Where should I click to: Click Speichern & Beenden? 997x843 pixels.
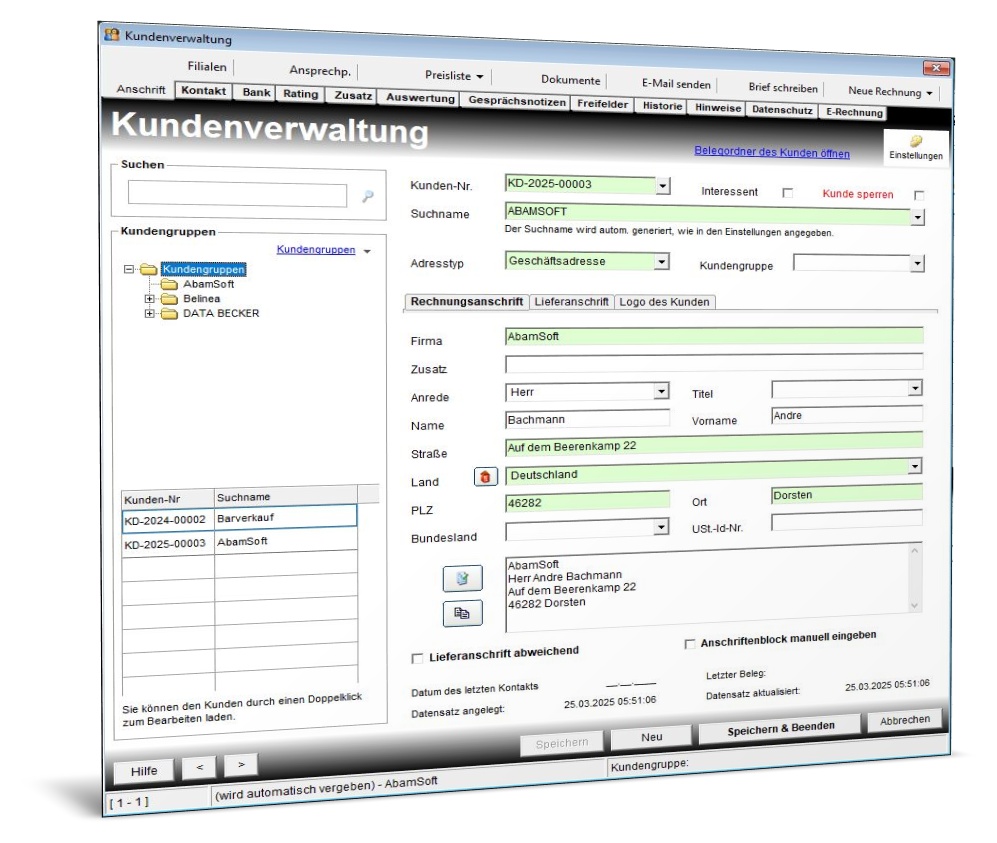[x=780, y=729]
